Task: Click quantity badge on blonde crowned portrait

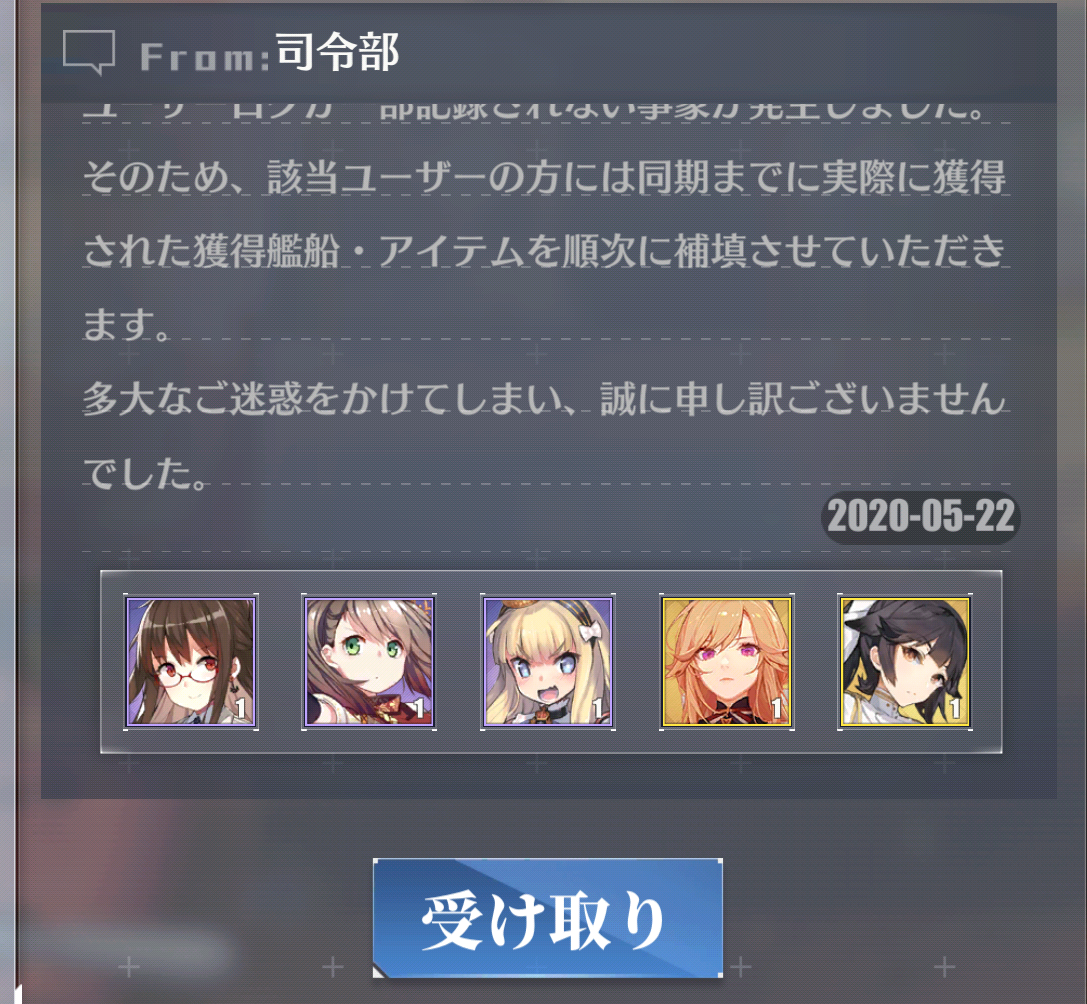Action: [597, 709]
